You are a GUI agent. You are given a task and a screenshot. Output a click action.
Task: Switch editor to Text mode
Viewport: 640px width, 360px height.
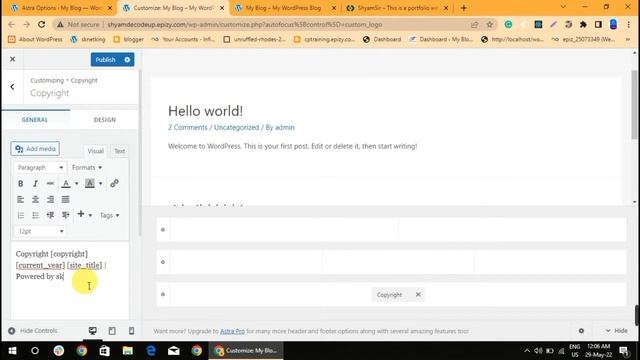(x=120, y=151)
